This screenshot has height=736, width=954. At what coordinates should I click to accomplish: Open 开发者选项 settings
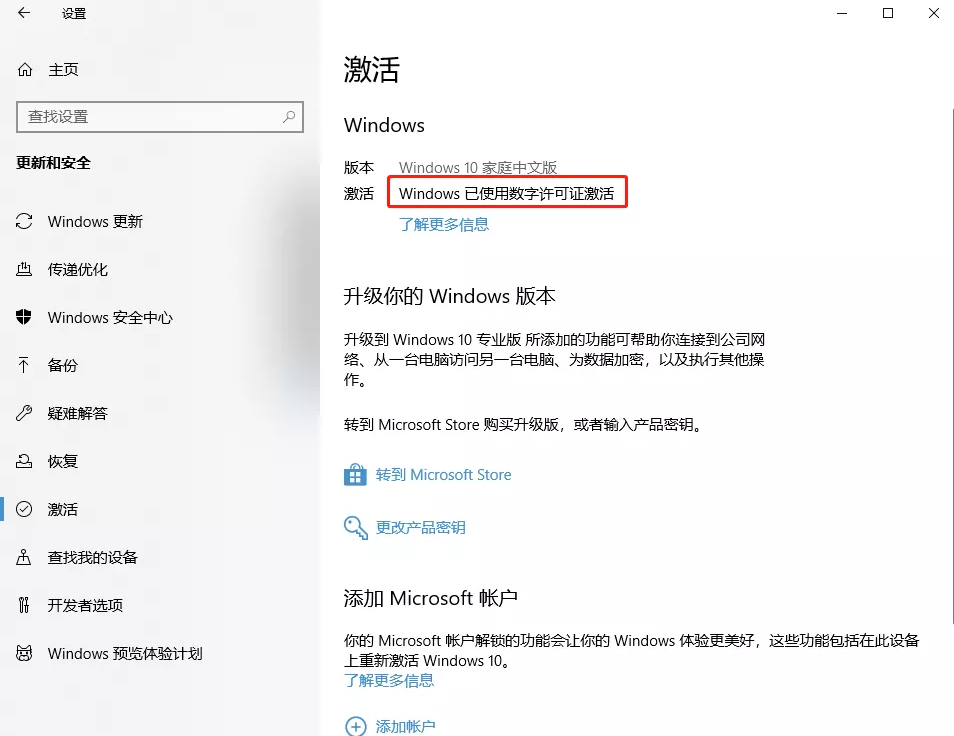(85, 606)
